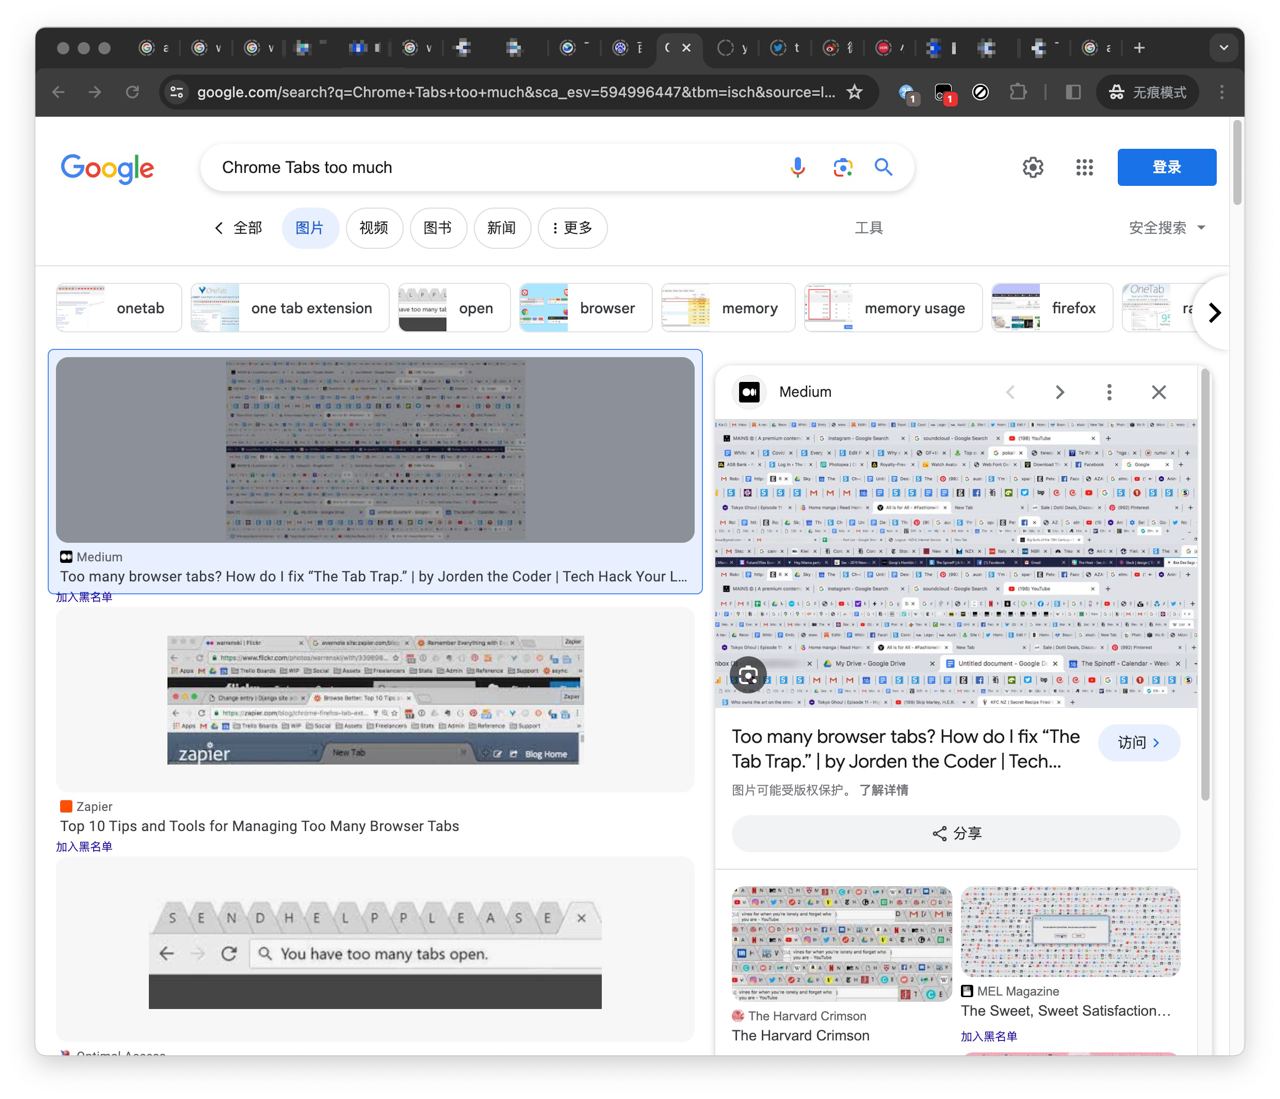Expand the tab search dropdown arrow

[x=1223, y=47]
